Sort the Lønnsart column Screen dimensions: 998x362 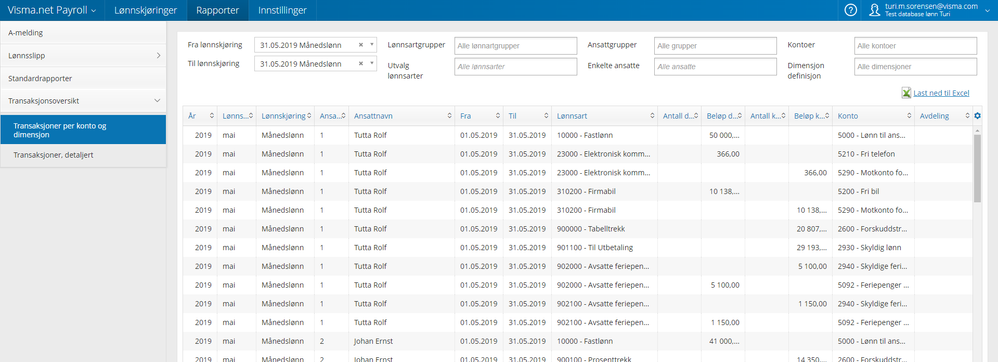pyautogui.click(x=652, y=116)
